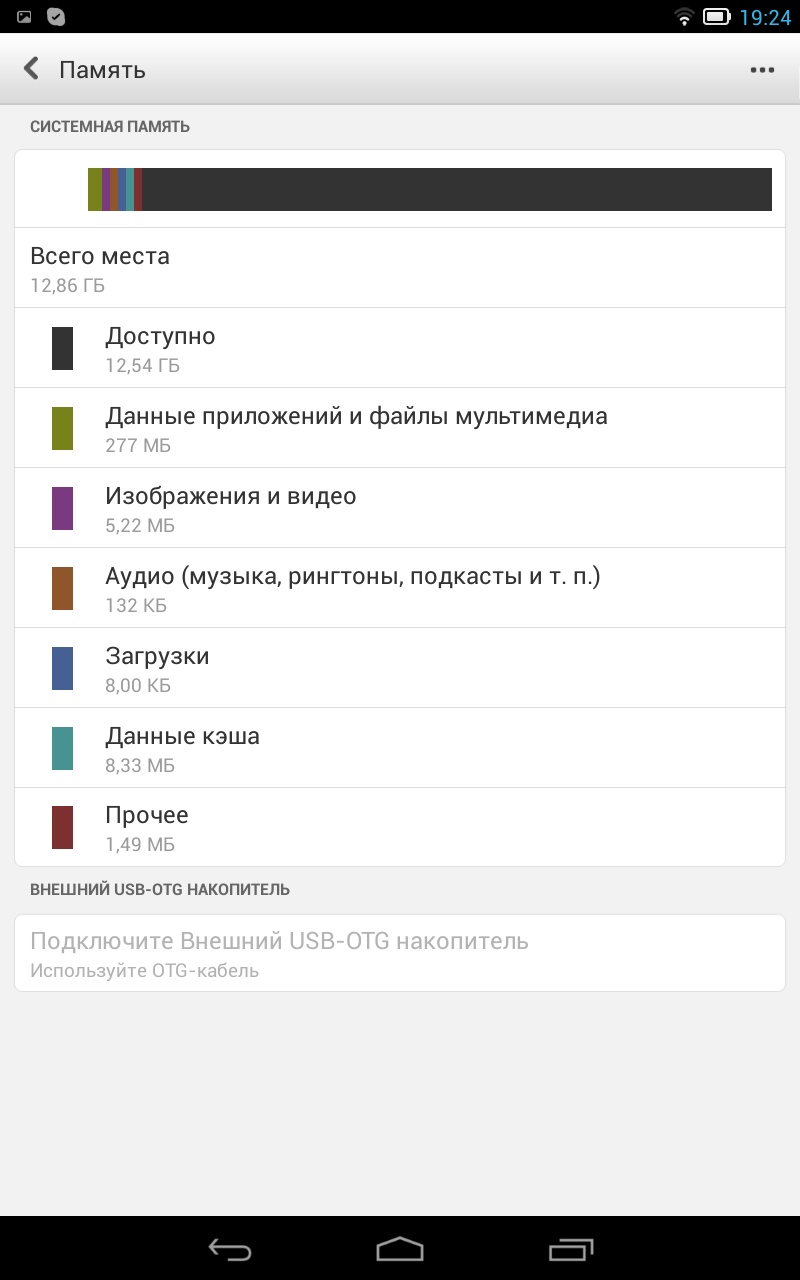This screenshot has width=800, height=1280.
Task: Open the recent apps navigation button
Action: 570,1248
